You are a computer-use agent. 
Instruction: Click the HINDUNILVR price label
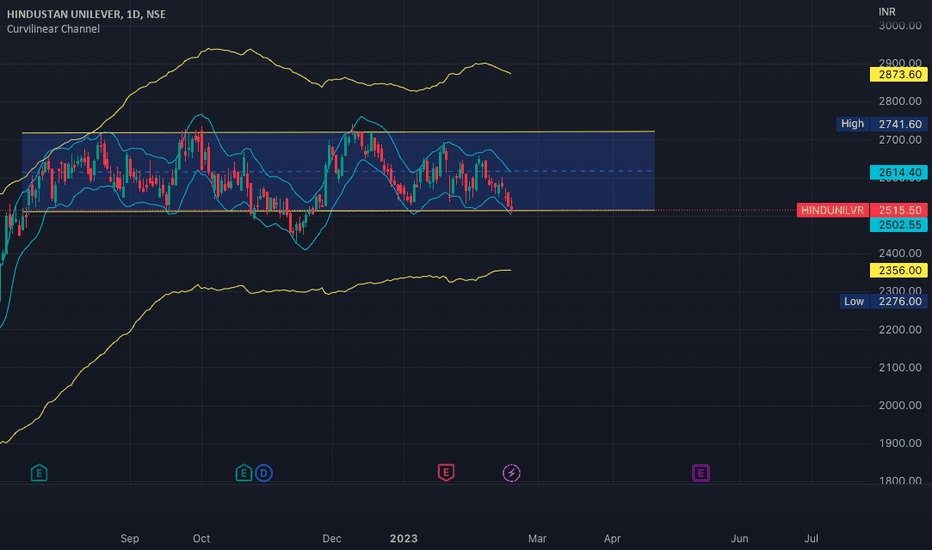pos(833,210)
